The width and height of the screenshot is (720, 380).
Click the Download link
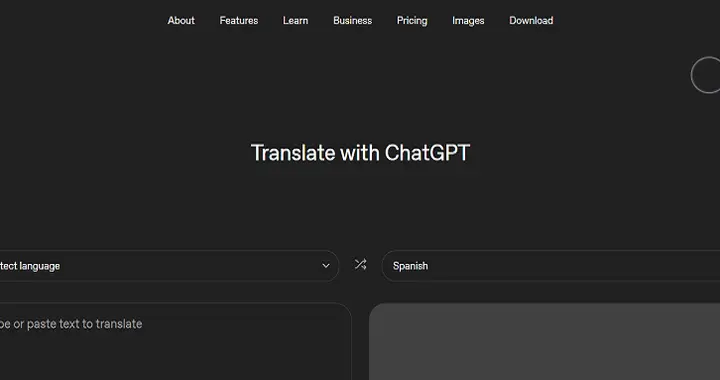point(531,21)
